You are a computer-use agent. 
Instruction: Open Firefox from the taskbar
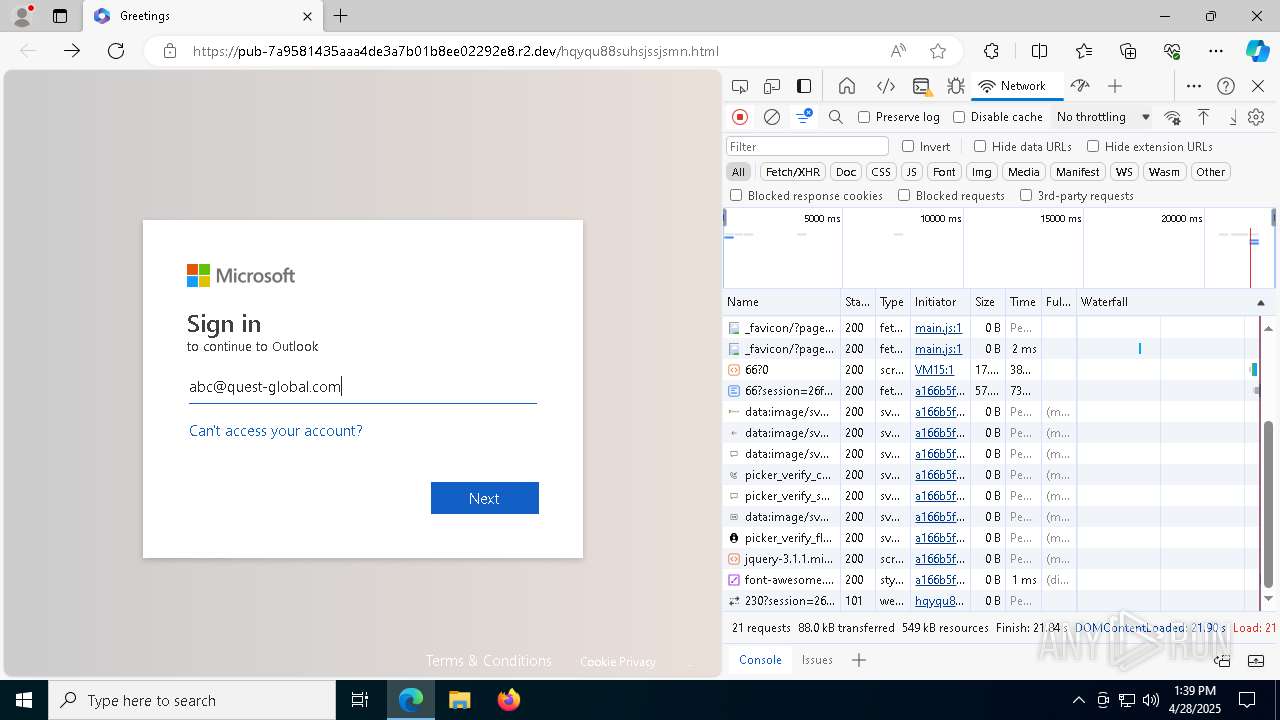coord(508,700)
